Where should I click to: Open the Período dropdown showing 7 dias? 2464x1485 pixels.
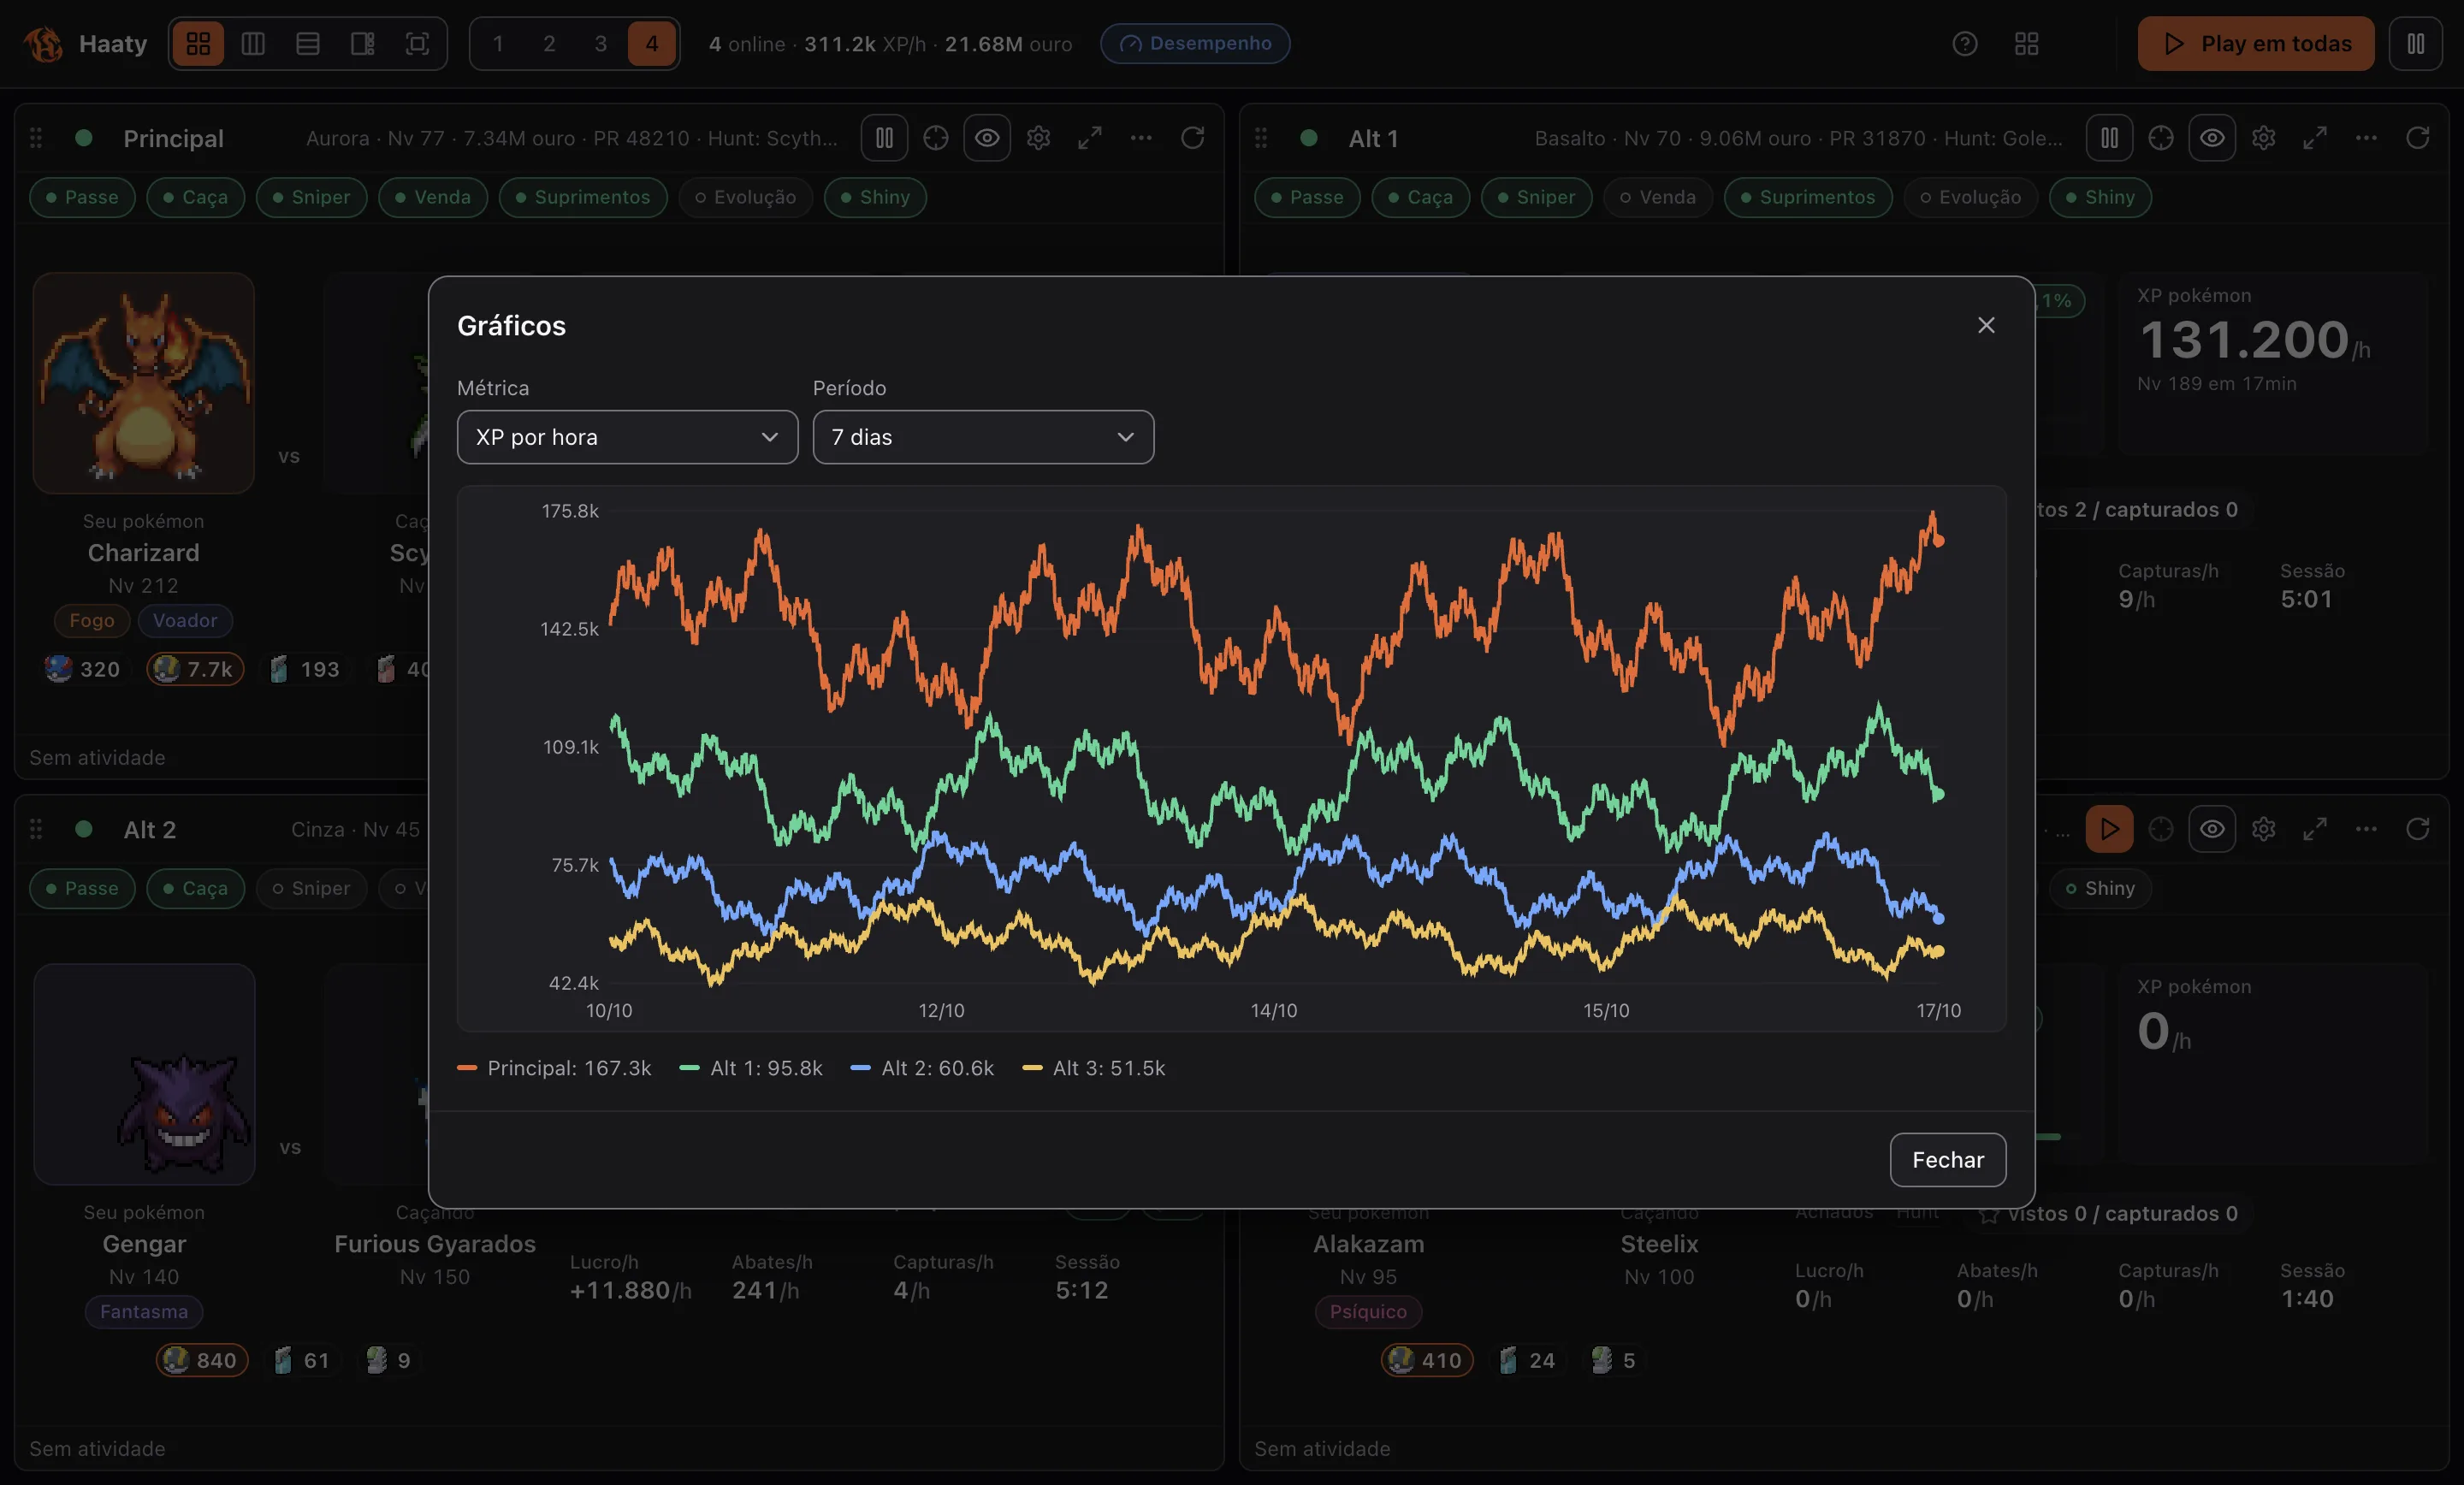coord(983,437)
